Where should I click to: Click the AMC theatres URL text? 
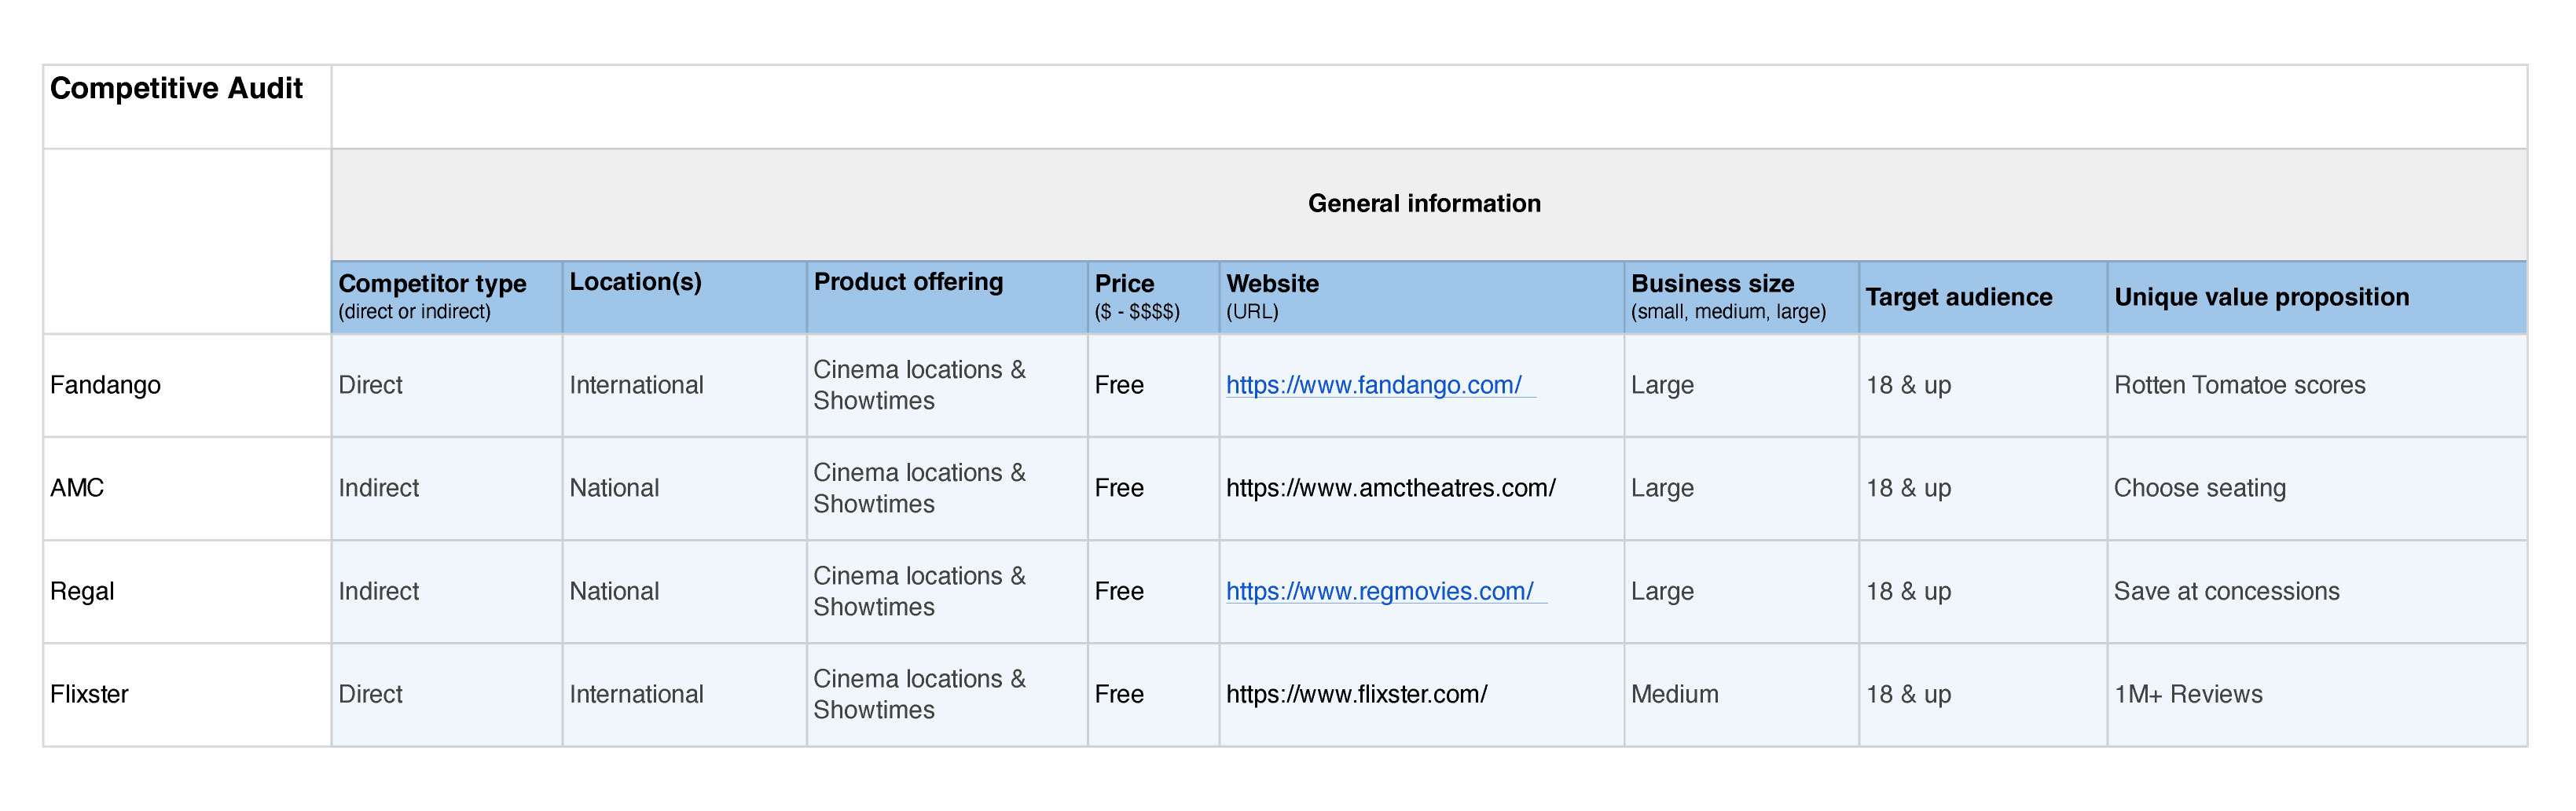tap(1390, 488)
